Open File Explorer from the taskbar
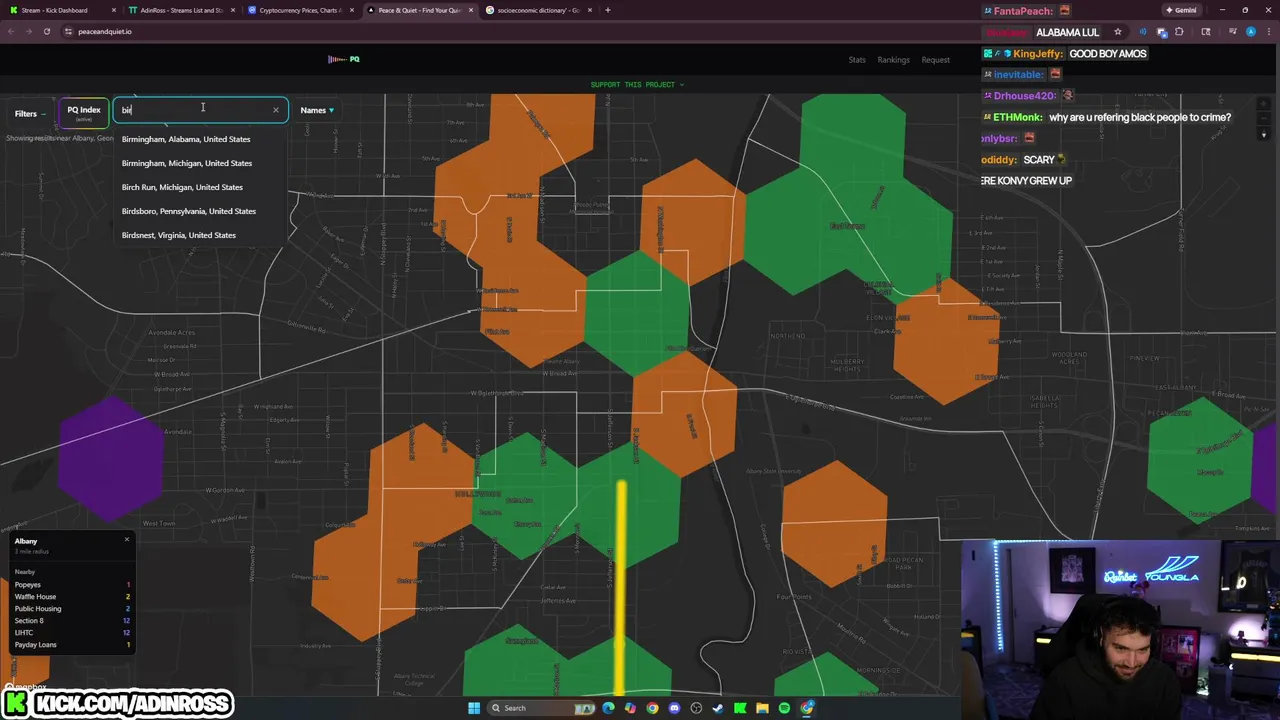The image size is (1280, 720). tap(762, 708)
